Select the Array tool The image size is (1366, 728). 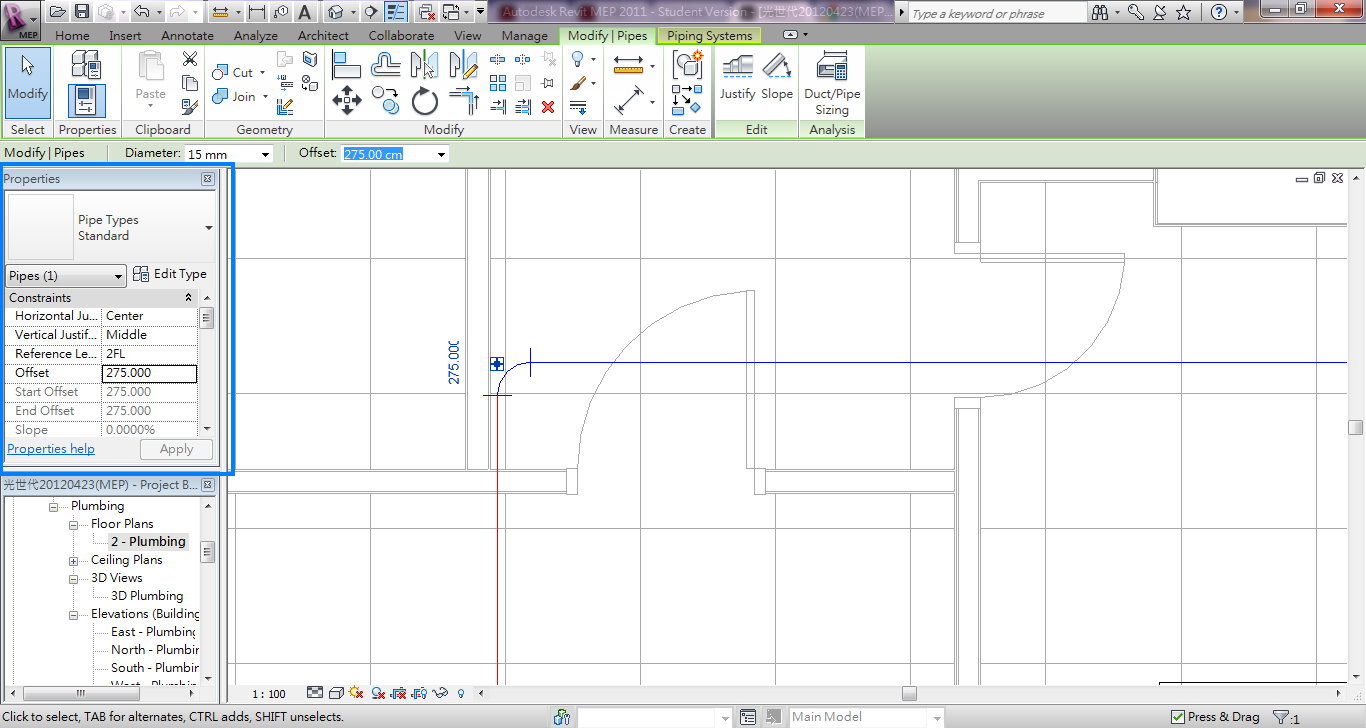(498, 83)
